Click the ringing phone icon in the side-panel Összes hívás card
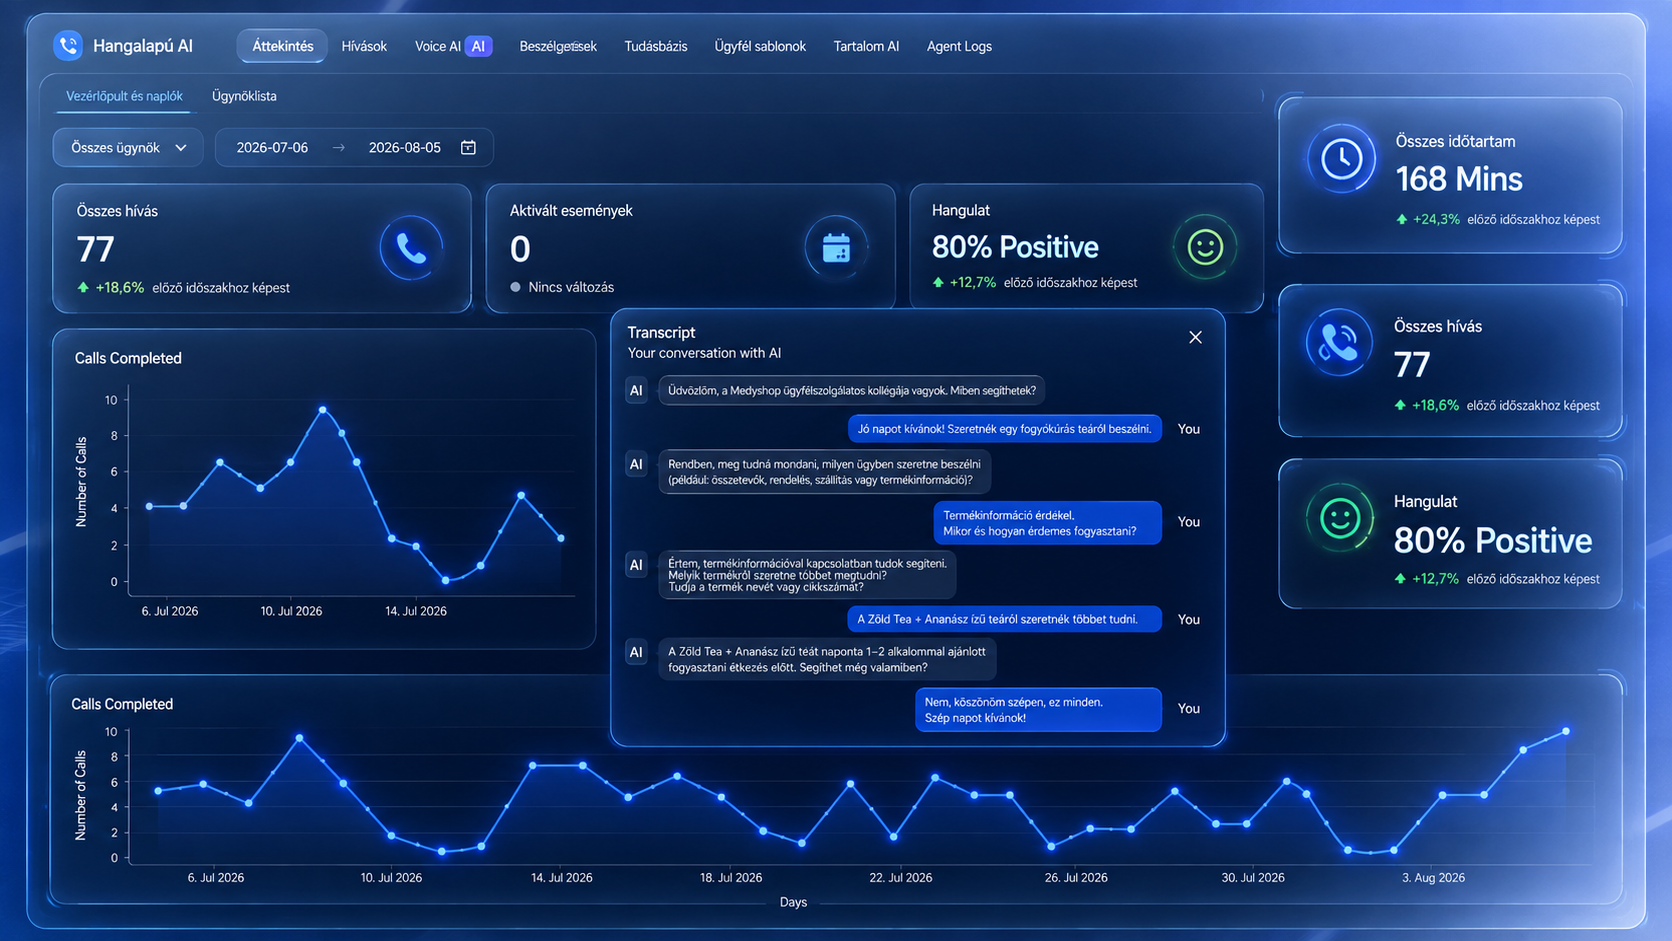 [1338, 343]
